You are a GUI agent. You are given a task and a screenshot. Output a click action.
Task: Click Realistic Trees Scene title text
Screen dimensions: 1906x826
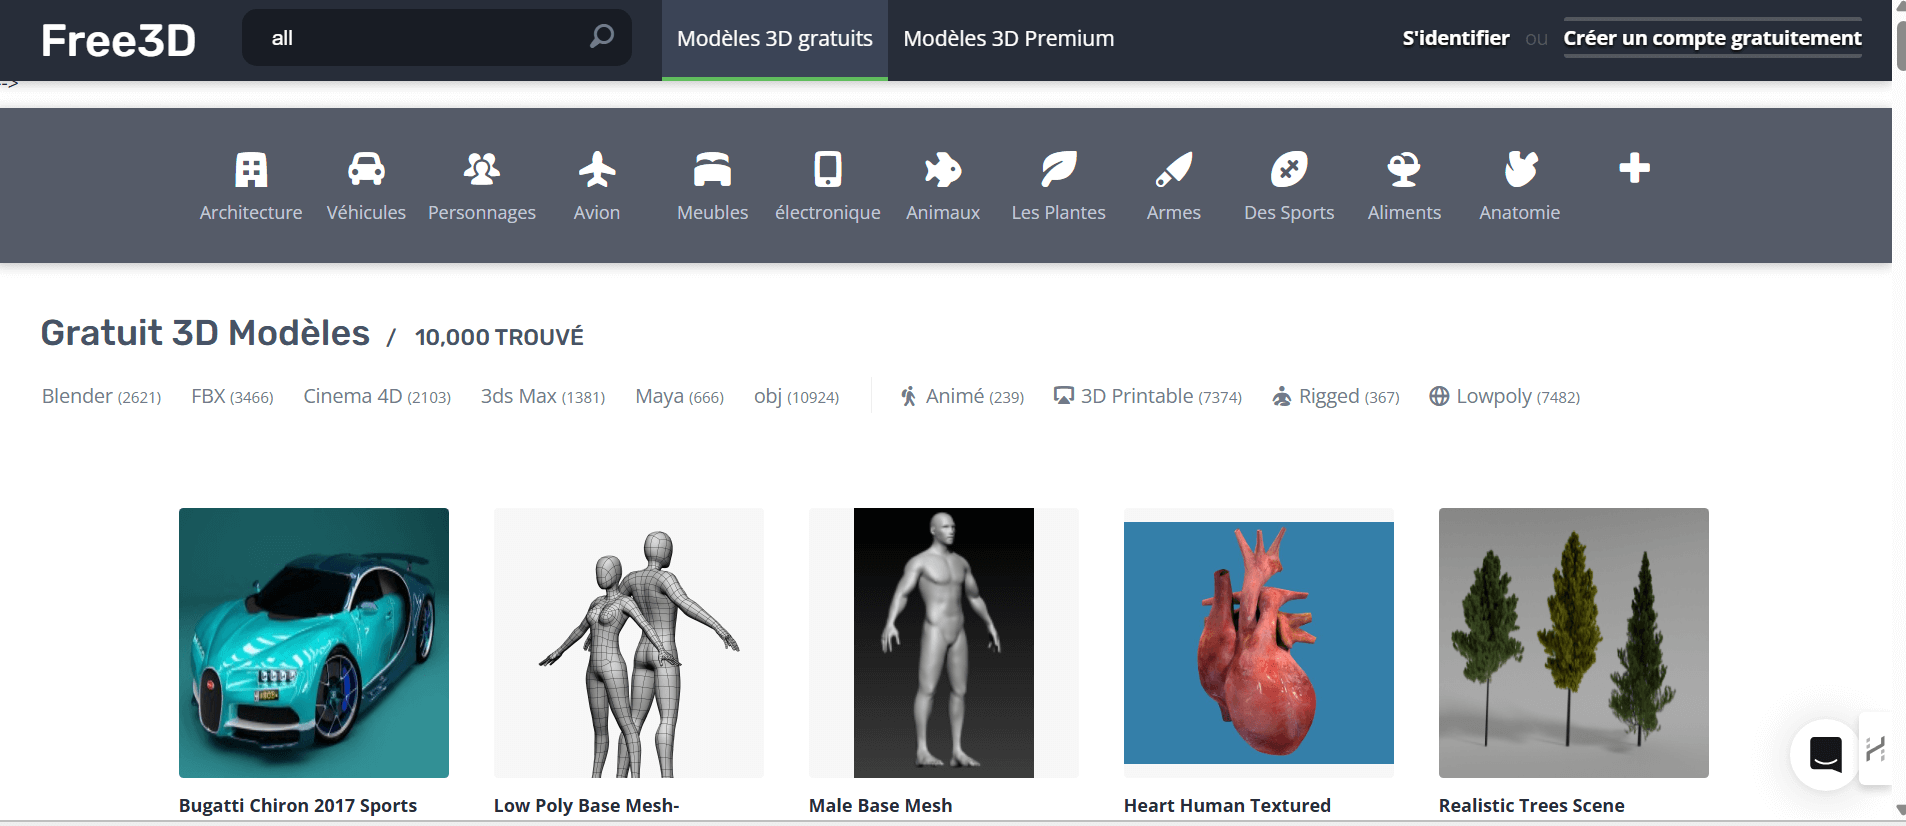pos(1531,805)
